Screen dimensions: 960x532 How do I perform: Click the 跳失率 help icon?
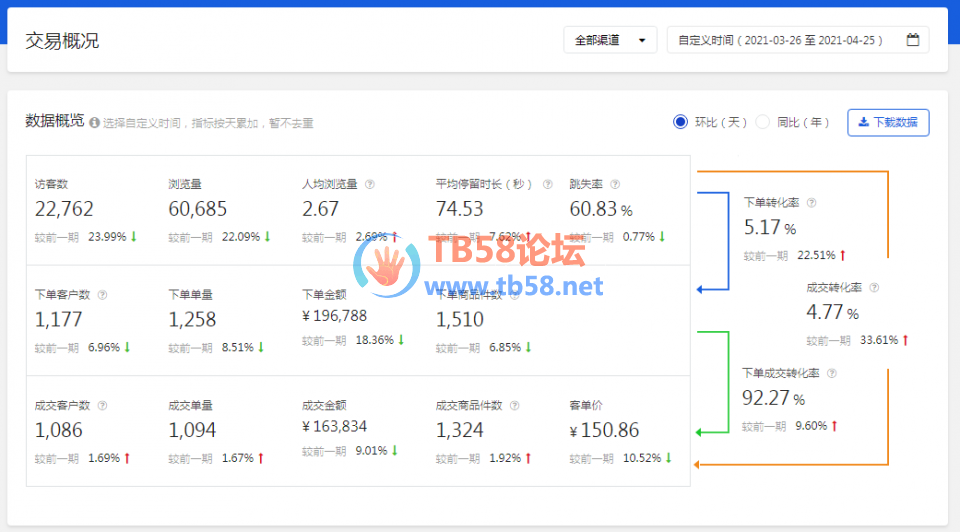click(615, 184)
